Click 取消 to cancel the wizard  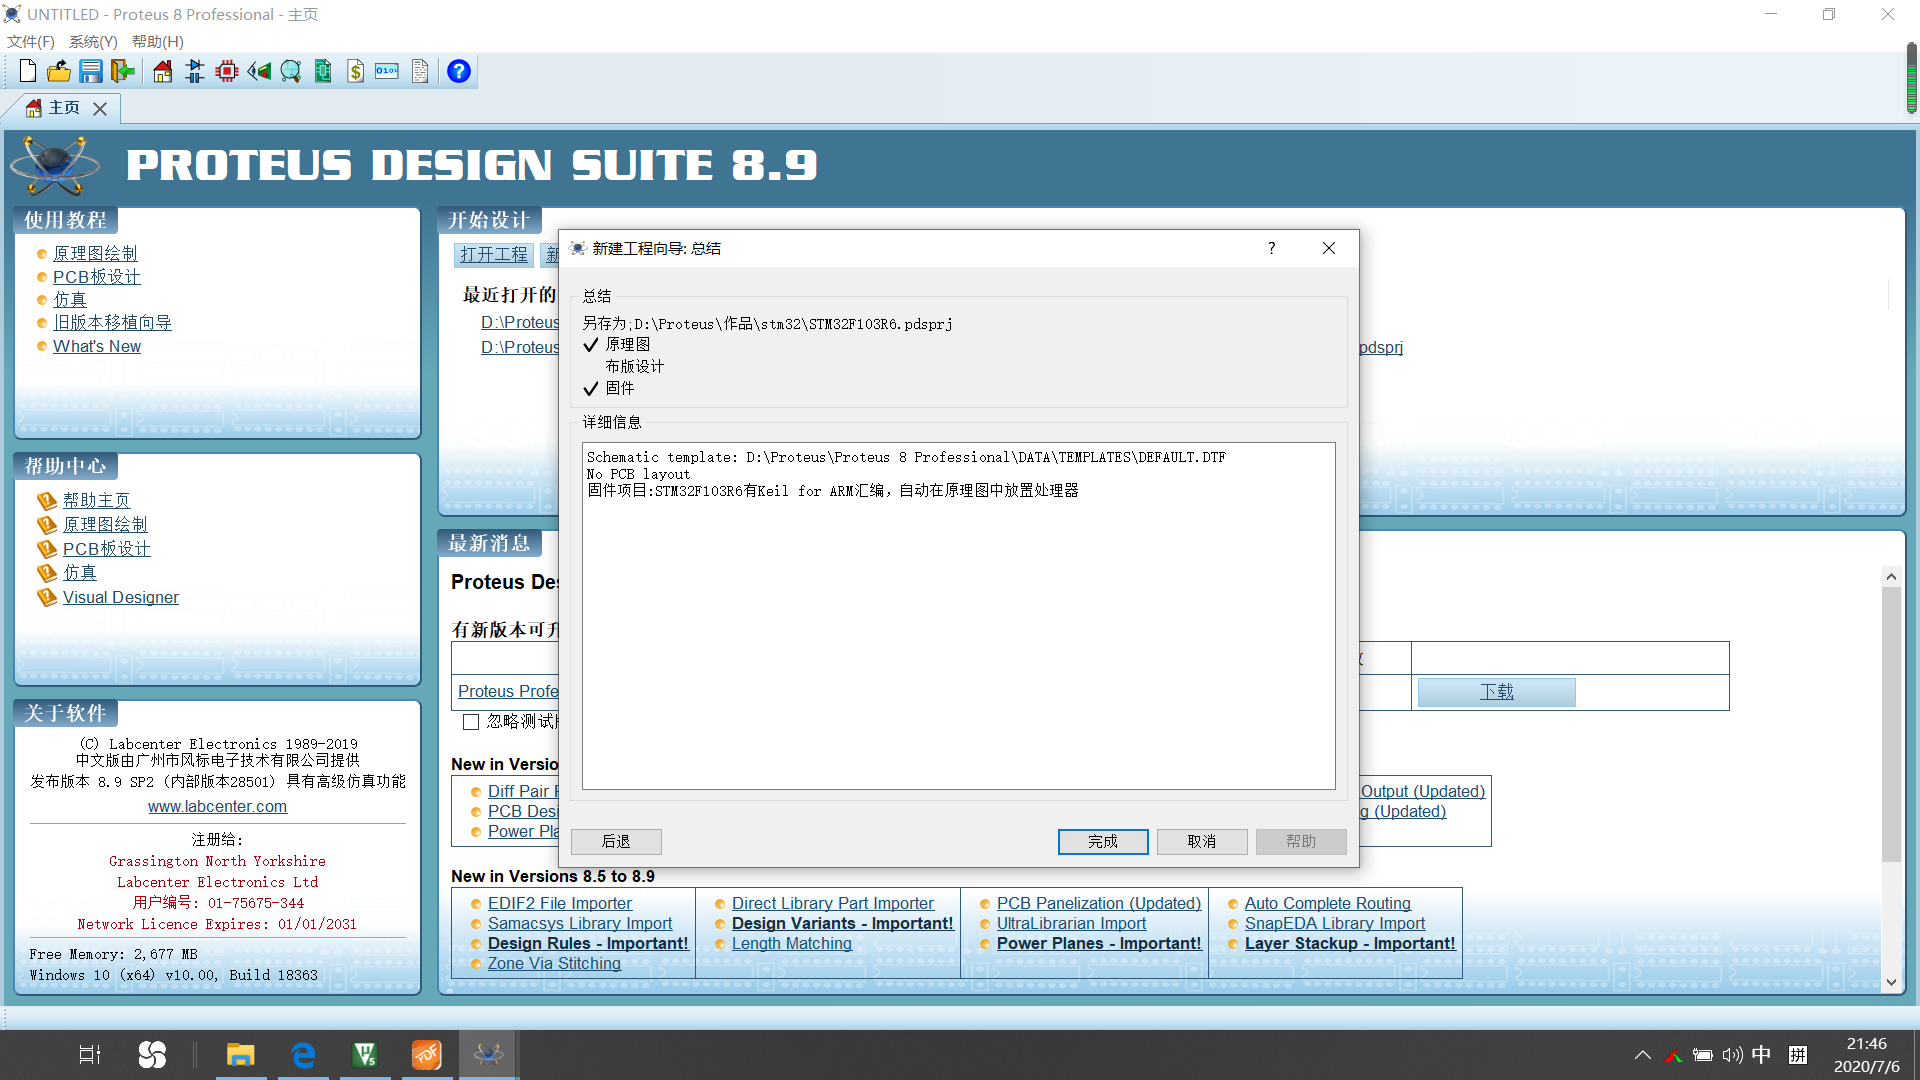(x=1201, y=841)
